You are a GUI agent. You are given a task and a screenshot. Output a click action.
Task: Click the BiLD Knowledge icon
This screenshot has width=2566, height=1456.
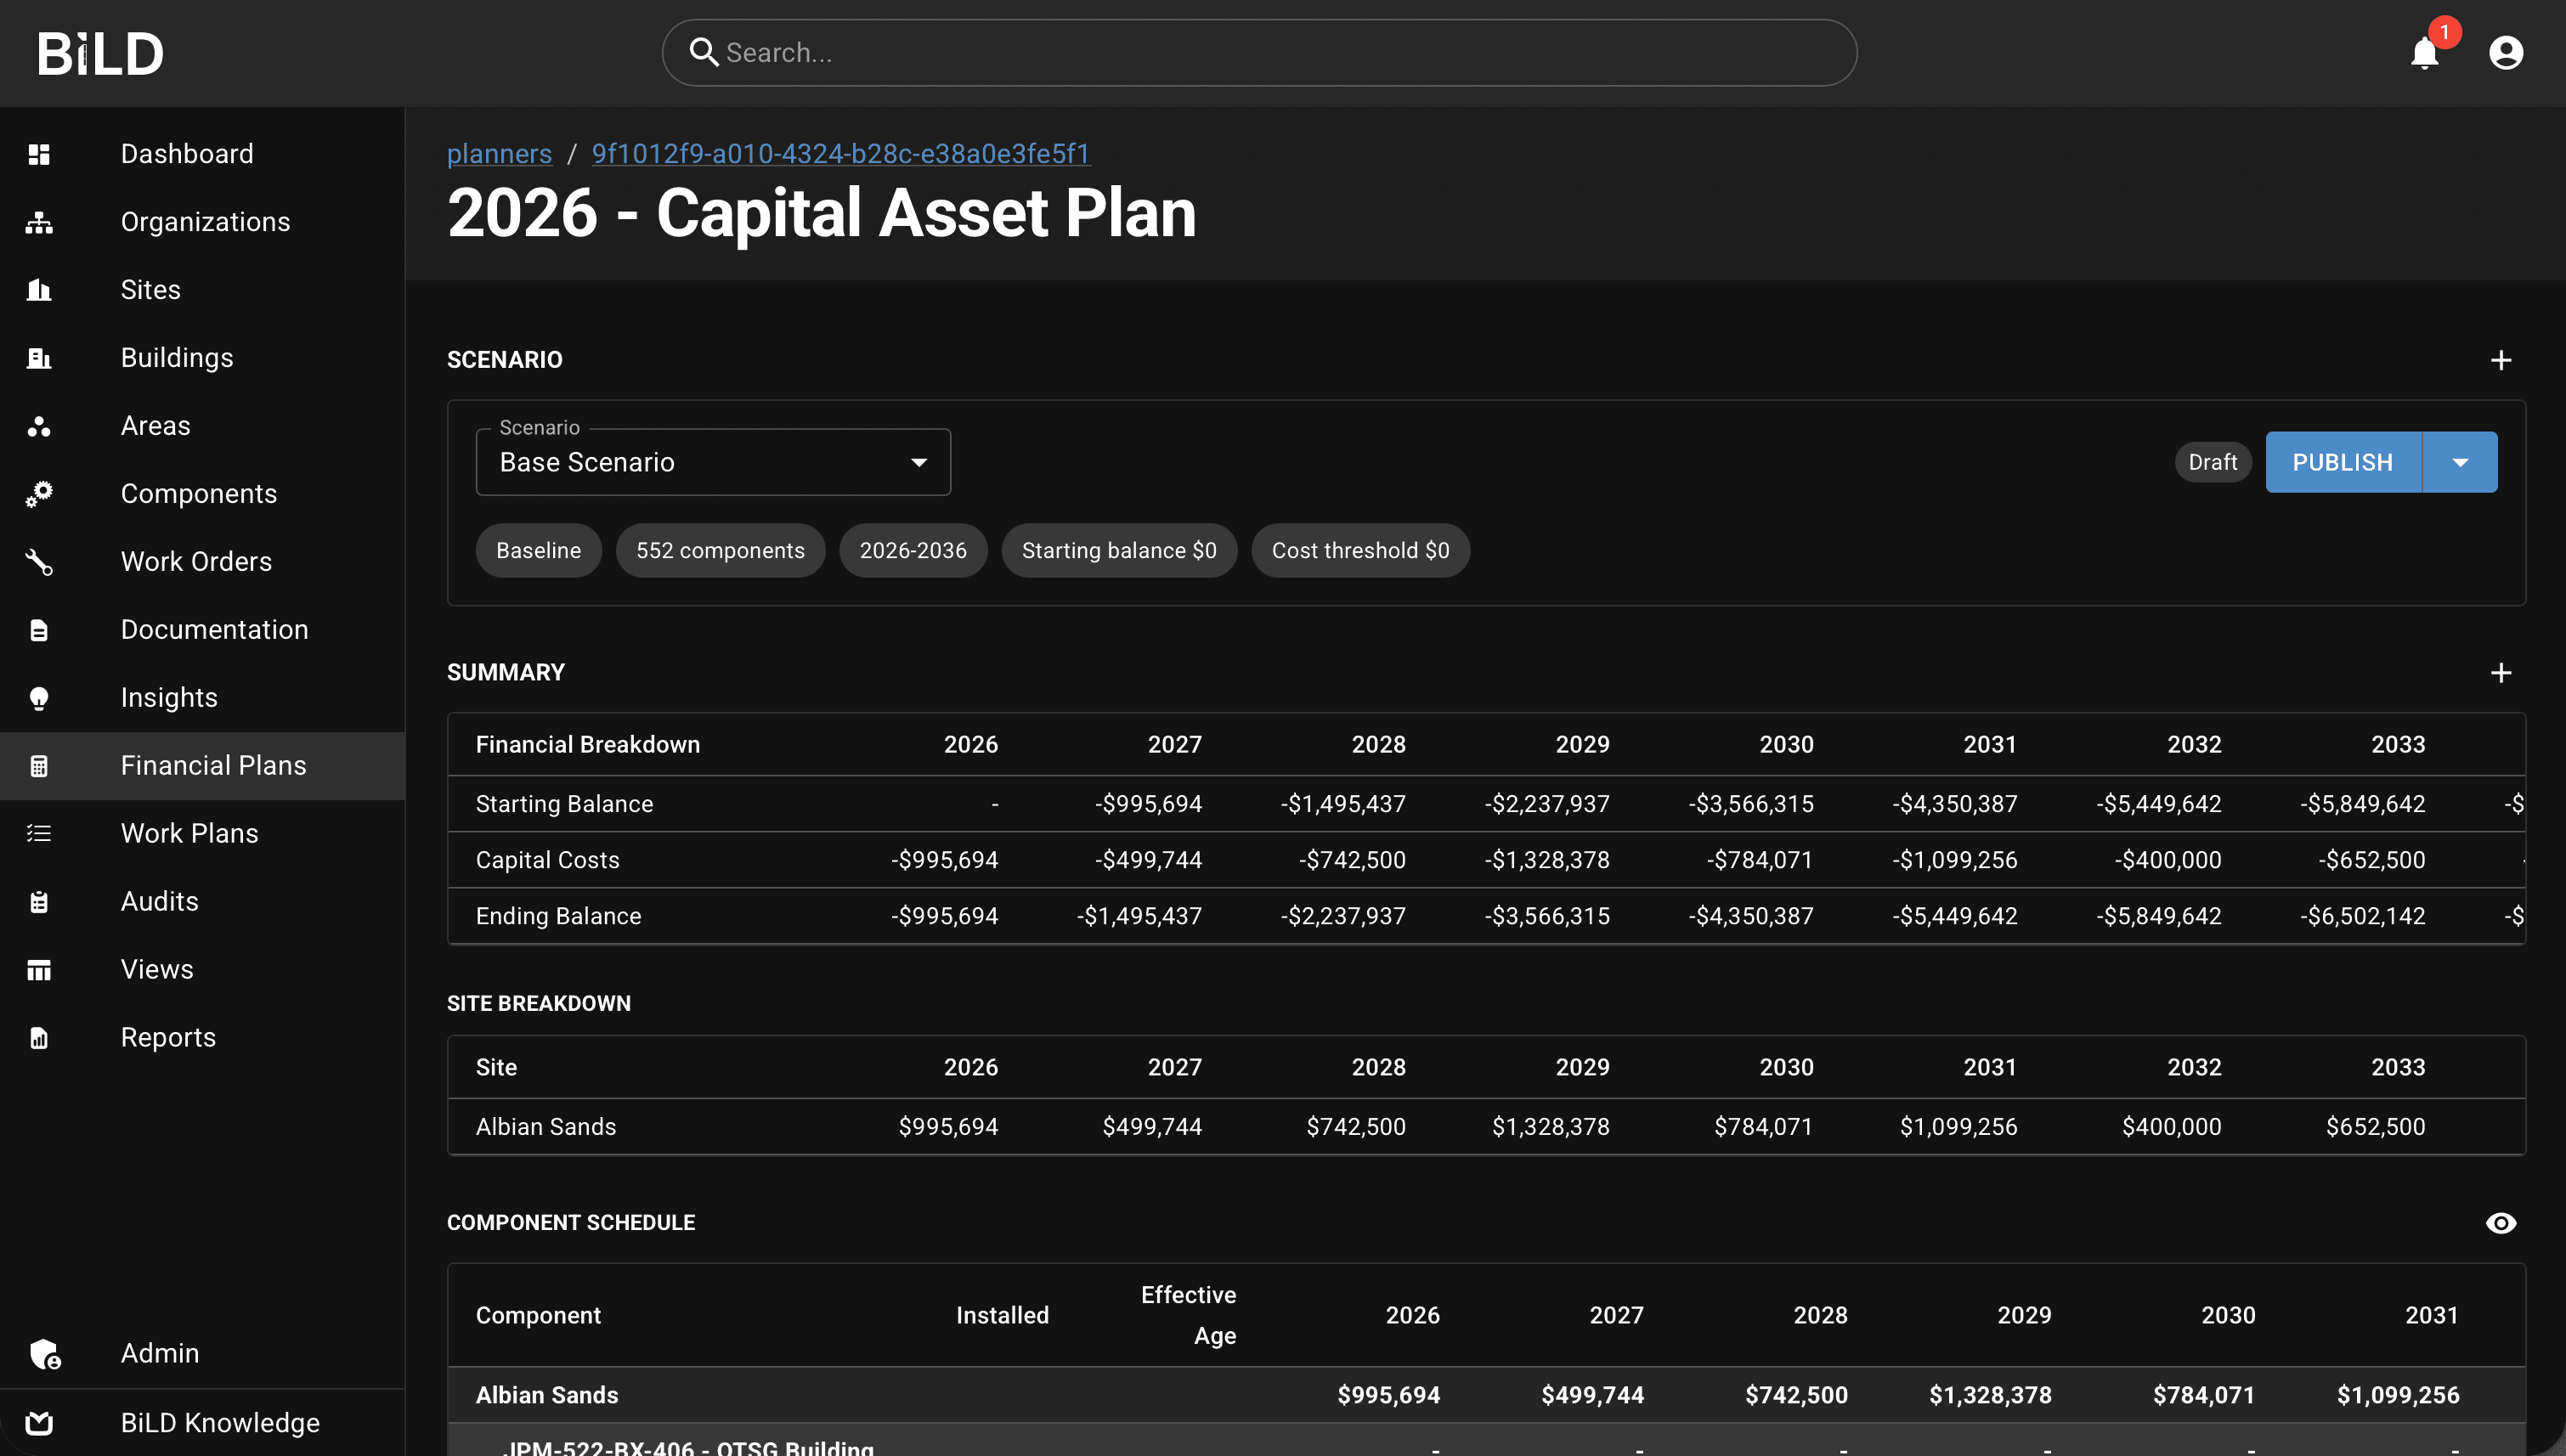pyautogui.click(x=39, y=1423)
